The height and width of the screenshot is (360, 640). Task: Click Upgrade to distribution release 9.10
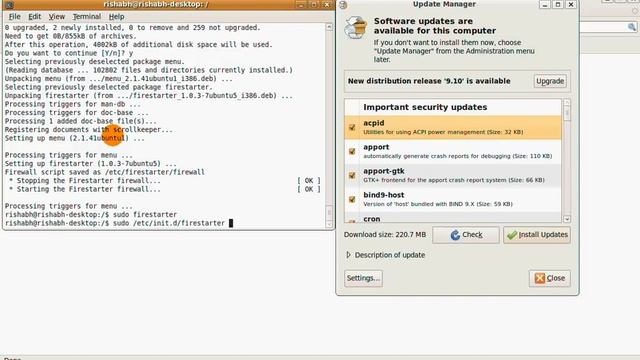coord(550,81)
